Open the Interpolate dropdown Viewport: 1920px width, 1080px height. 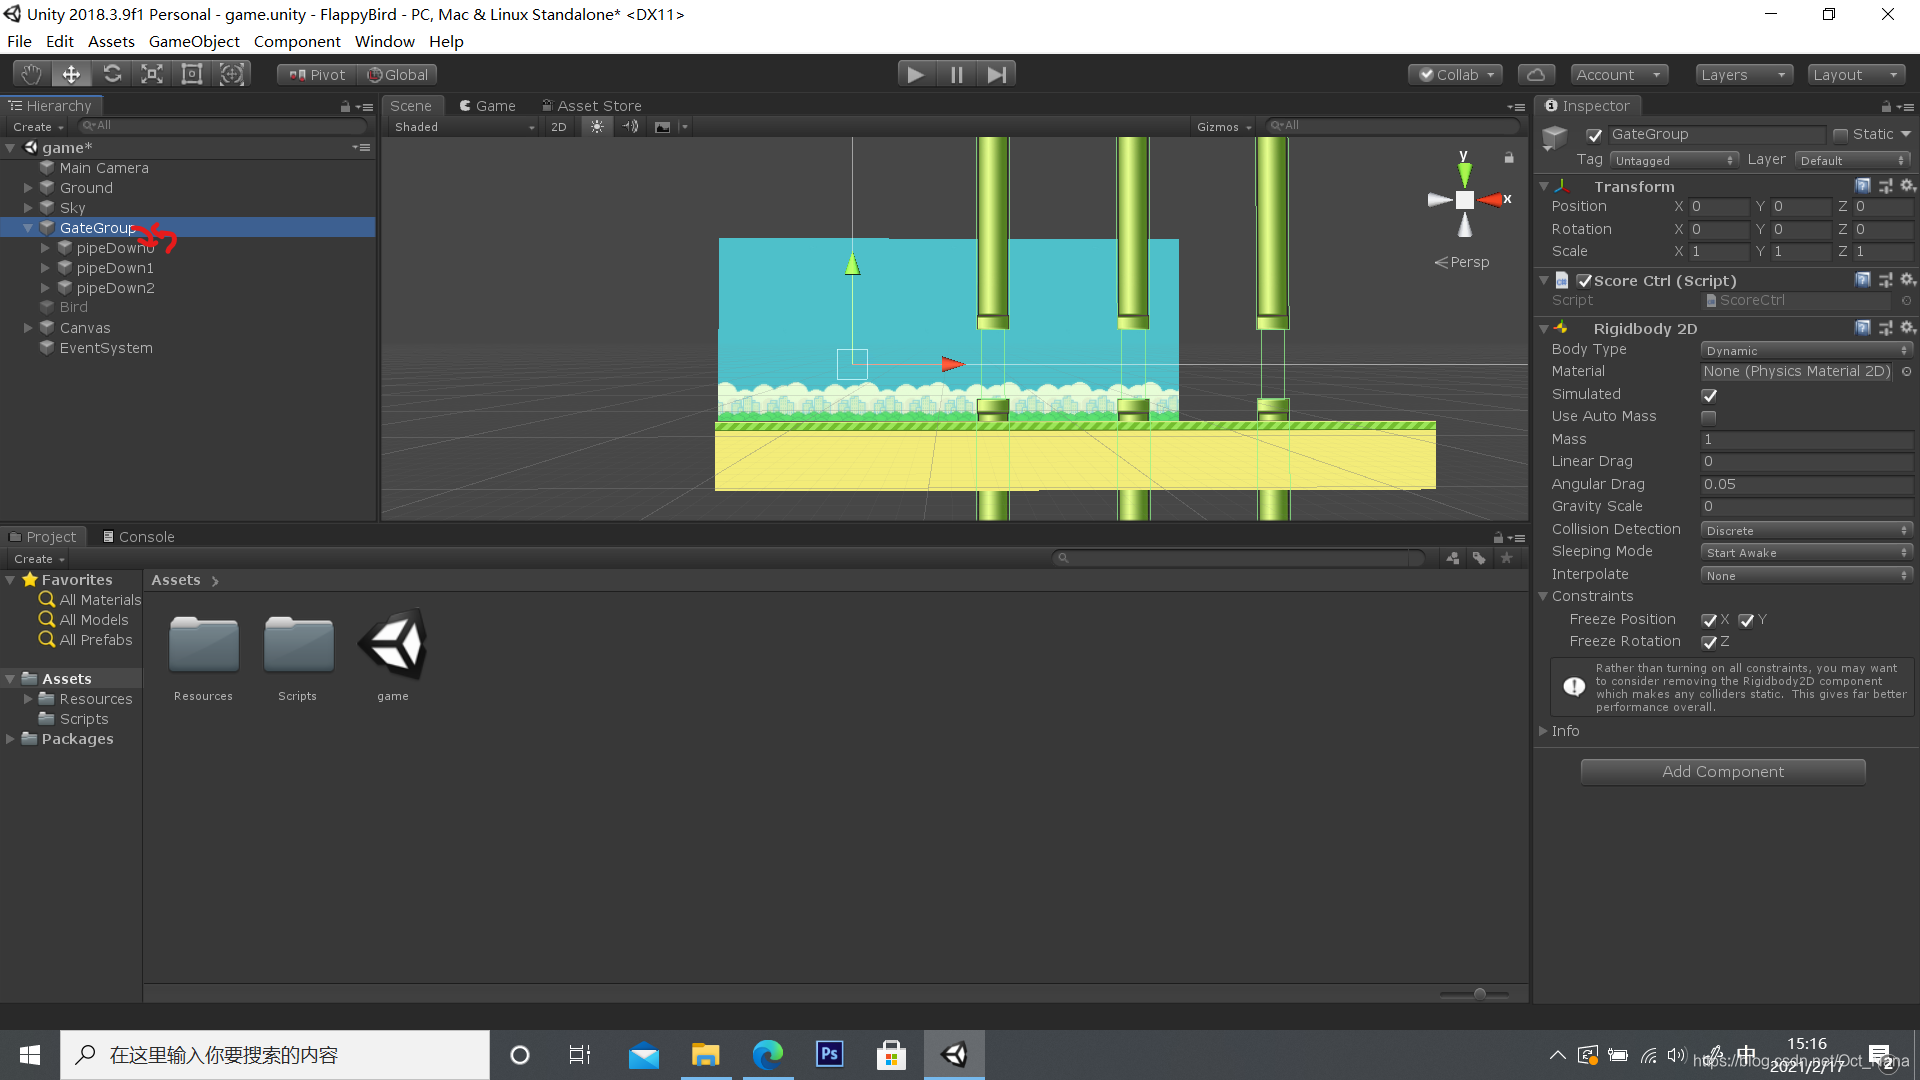point(1806,575)
